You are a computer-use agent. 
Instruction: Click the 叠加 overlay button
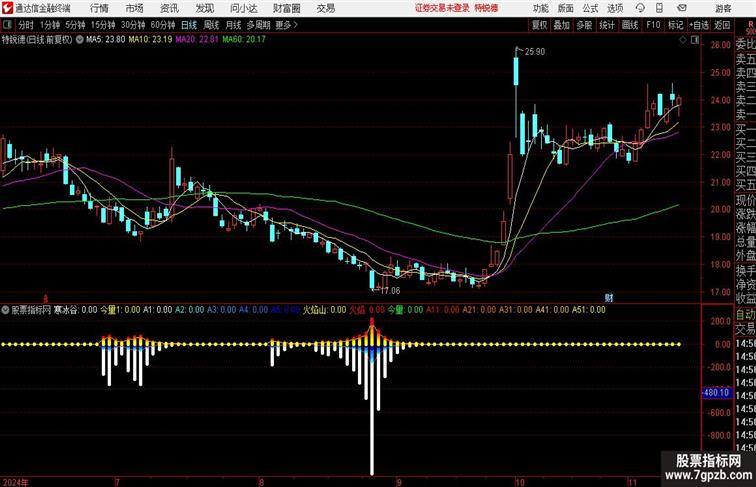click(561, 25)
